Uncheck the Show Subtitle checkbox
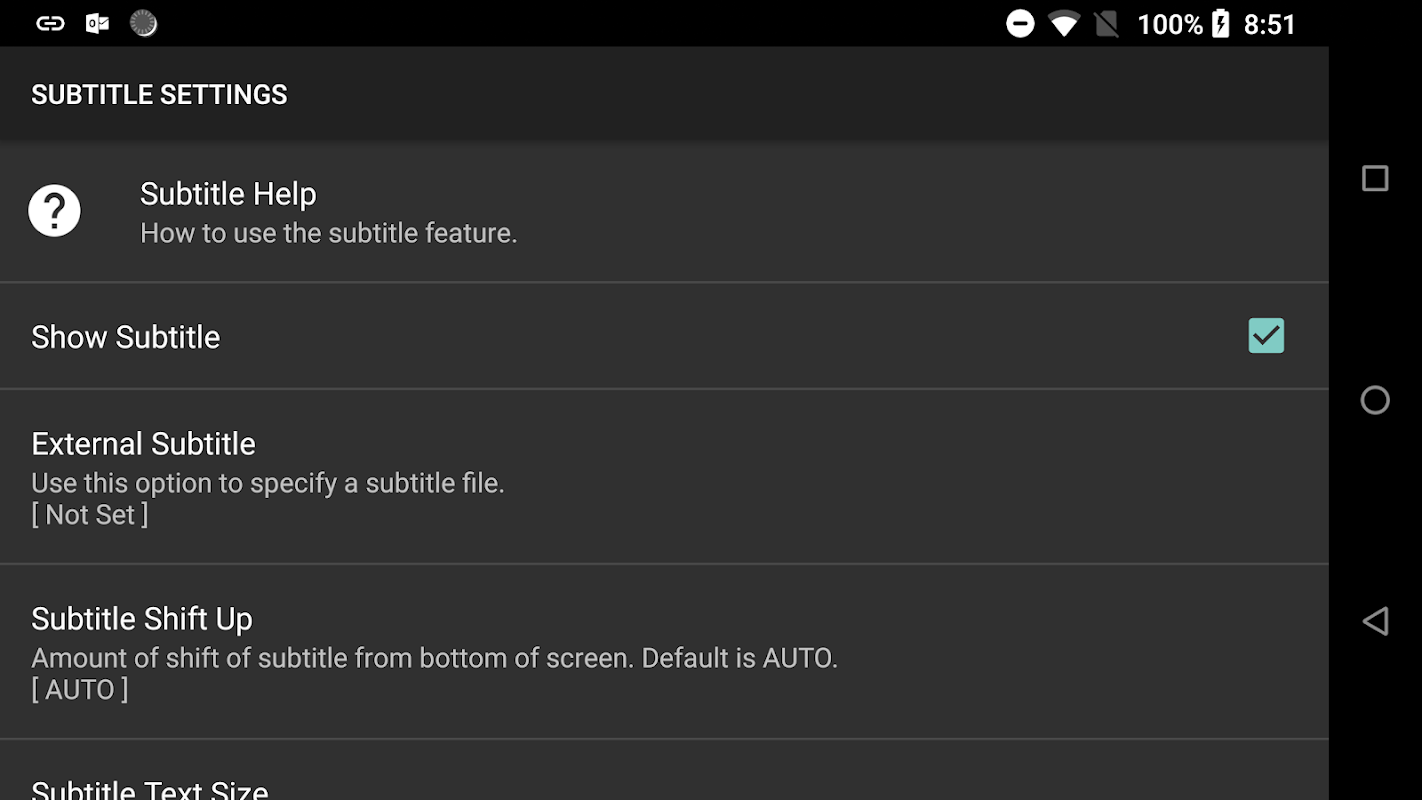This screenshot has height=800, width=1422. pos(1265,336)
